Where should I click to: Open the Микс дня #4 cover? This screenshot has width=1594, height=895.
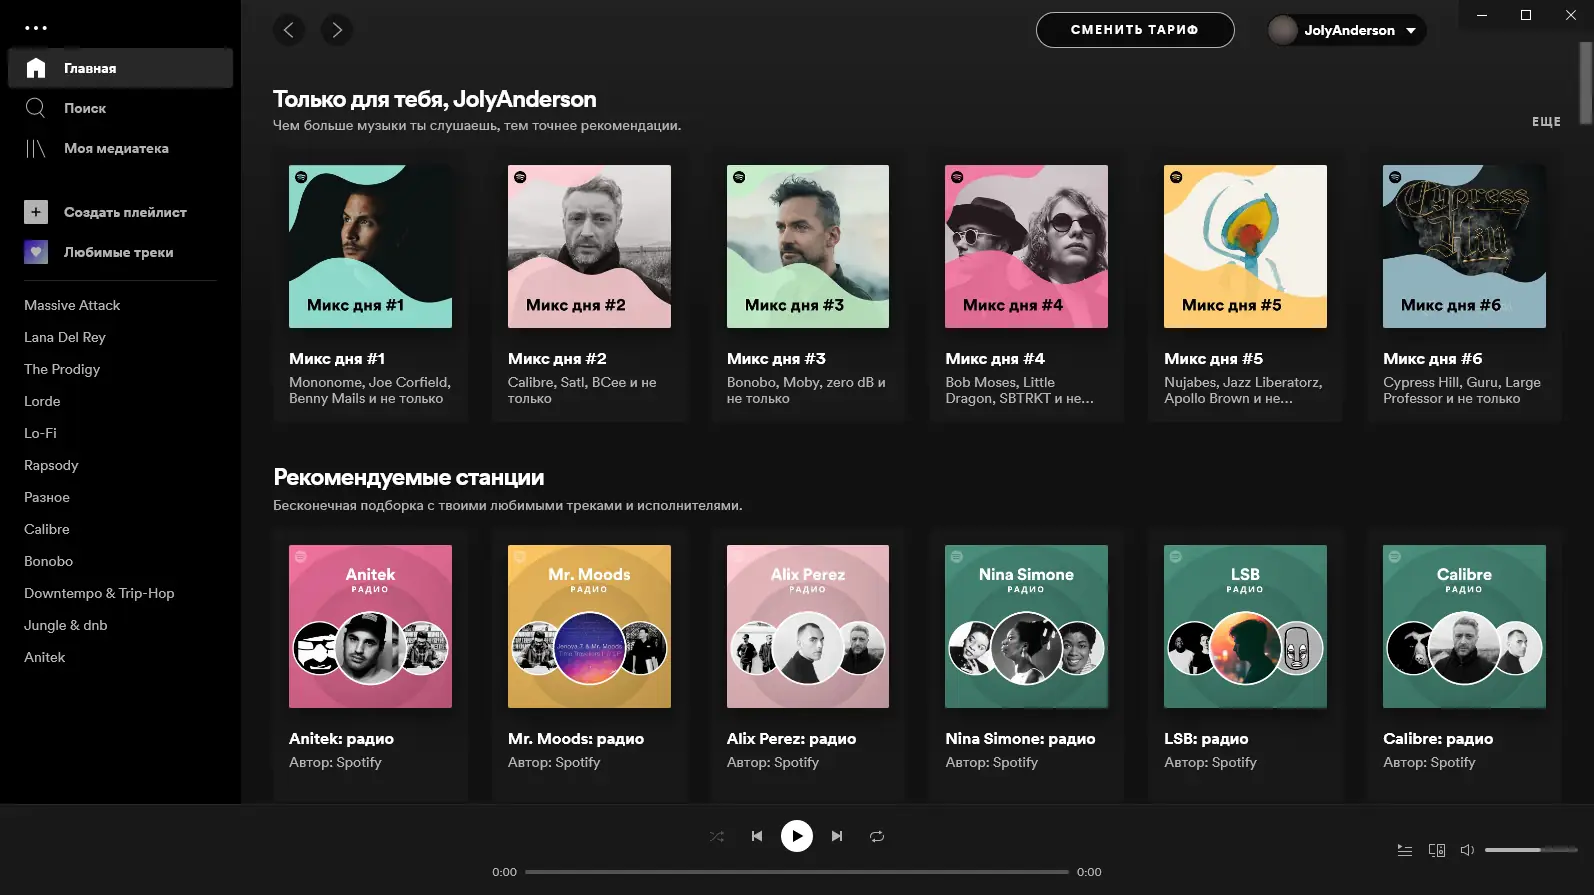[1026, 246]
